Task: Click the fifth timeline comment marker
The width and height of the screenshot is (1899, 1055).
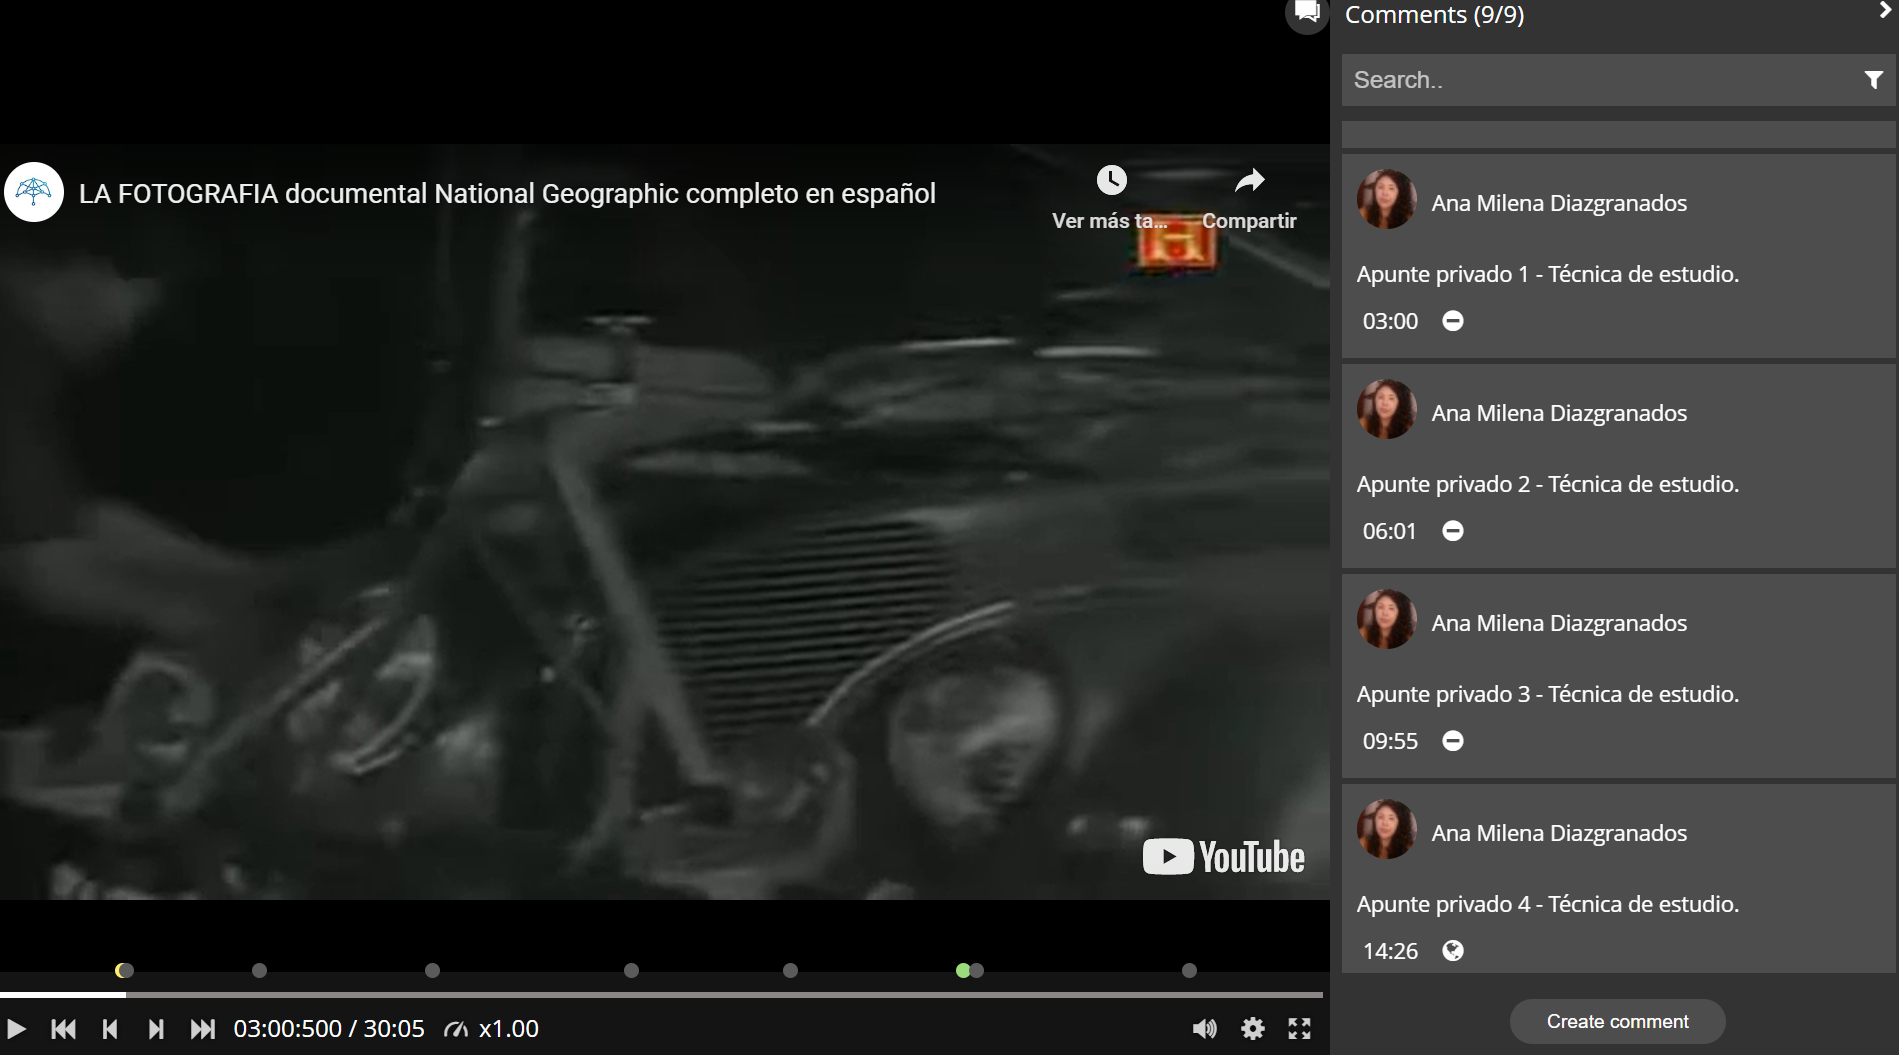Action: click(x=790, y=970)
